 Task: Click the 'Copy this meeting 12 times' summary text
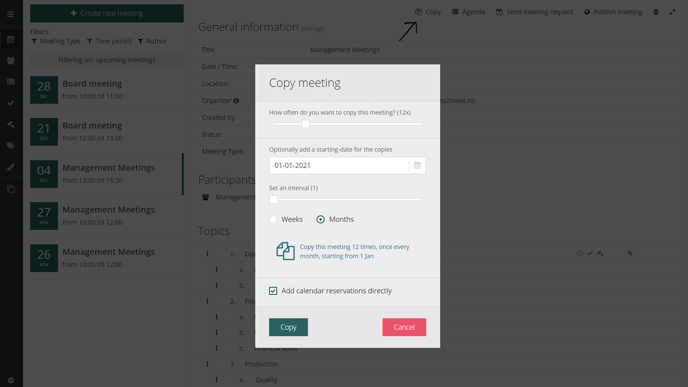[355, 251]
